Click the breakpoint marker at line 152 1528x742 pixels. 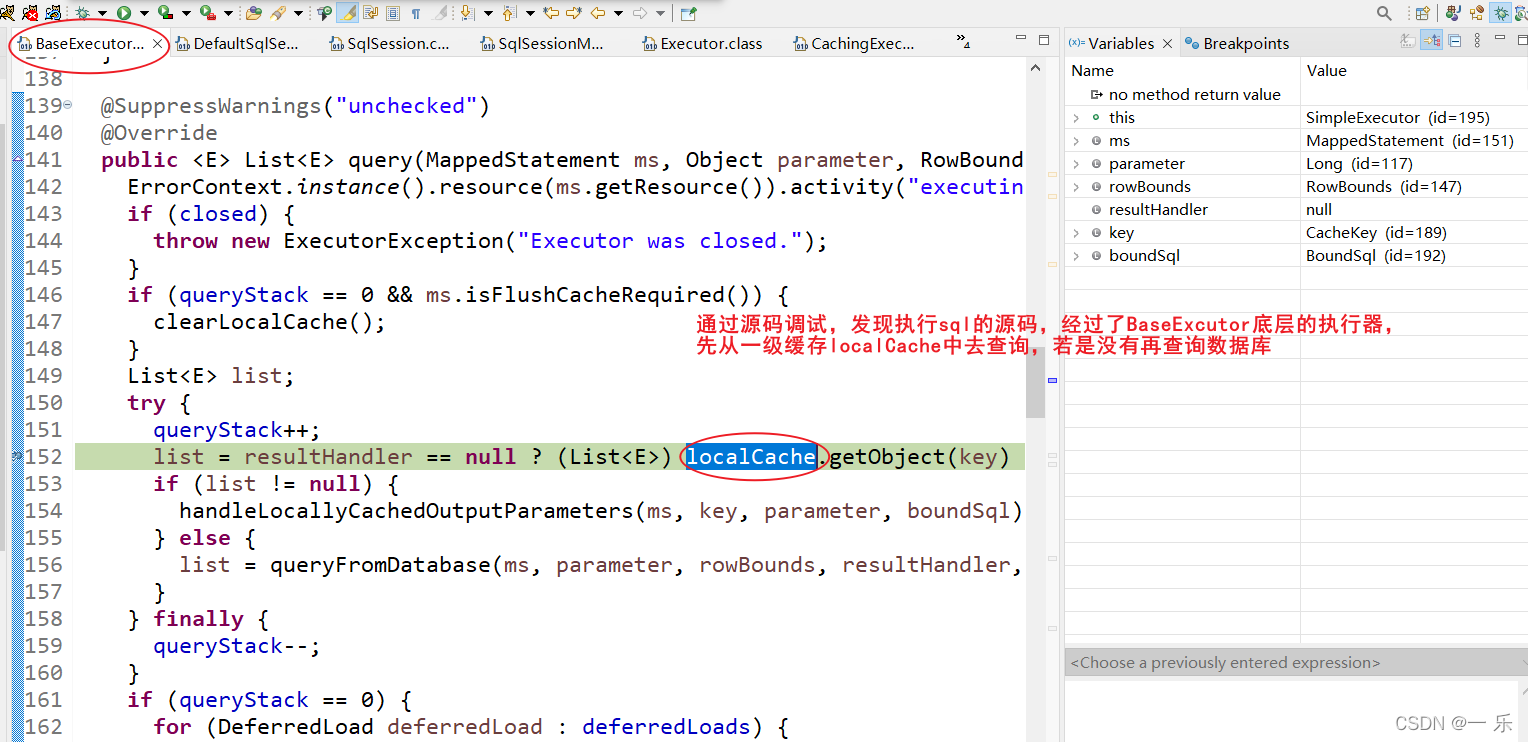tap(16, 457)
